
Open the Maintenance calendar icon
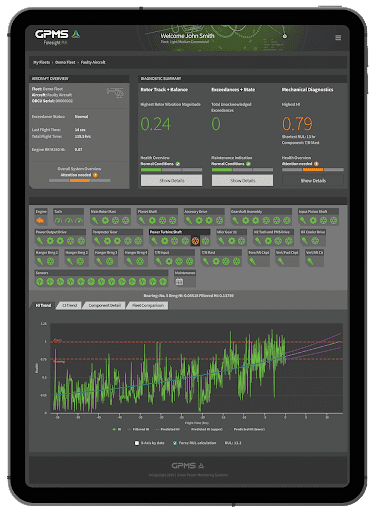tap(179, 282)
